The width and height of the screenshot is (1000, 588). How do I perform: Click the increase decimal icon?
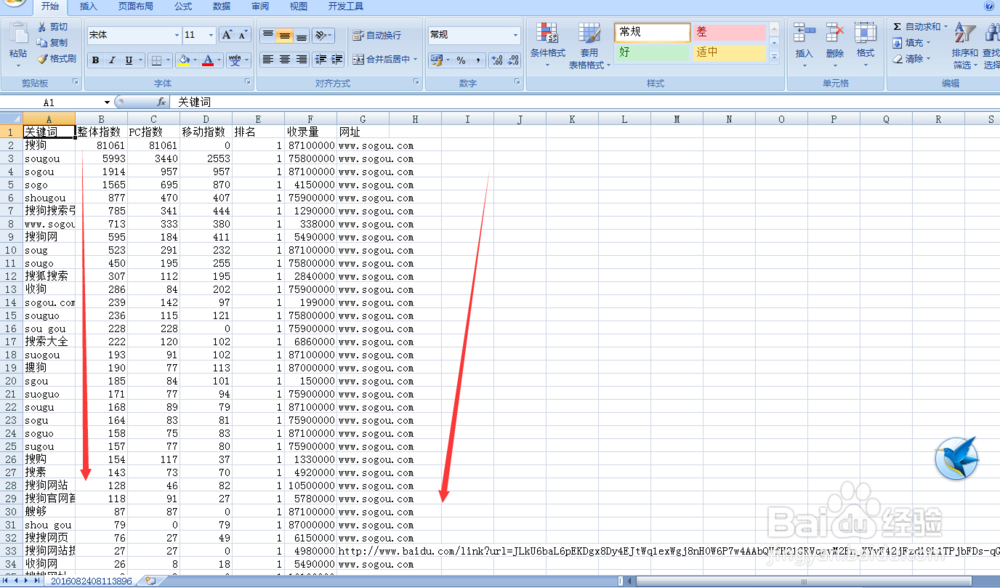(x=497, y=60)
